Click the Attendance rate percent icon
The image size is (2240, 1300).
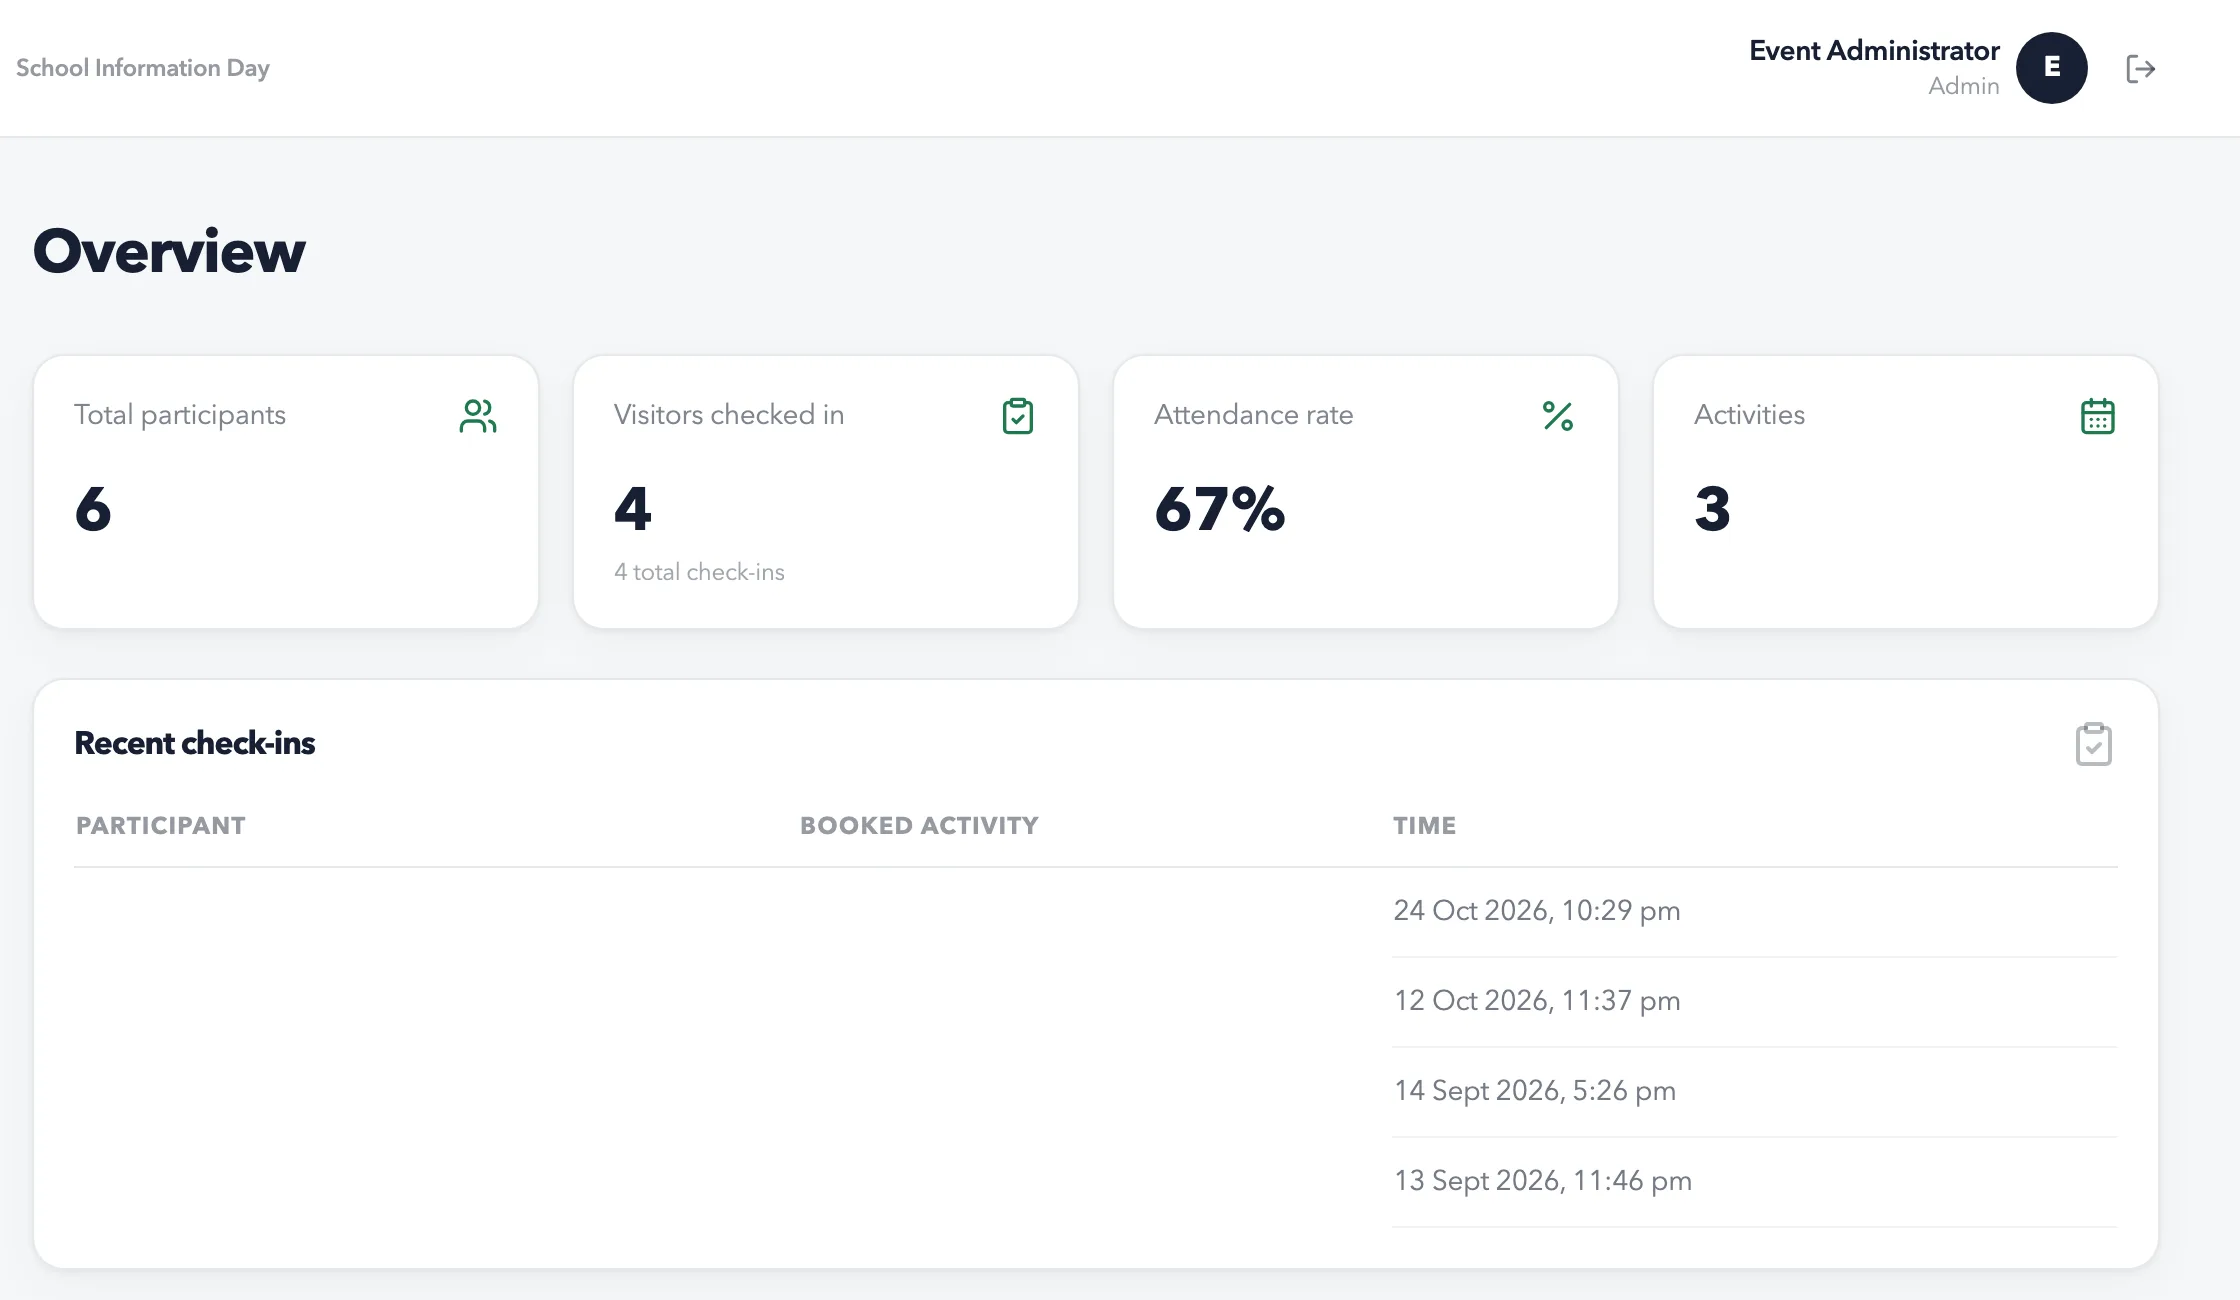[x=1558, y=416]
